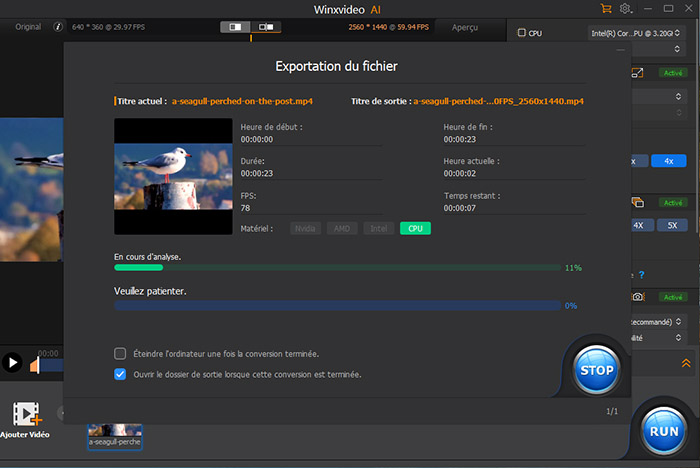Expand the recommandé model dropdown
Screen dimensions: 700x468
(x=661, y=322)
